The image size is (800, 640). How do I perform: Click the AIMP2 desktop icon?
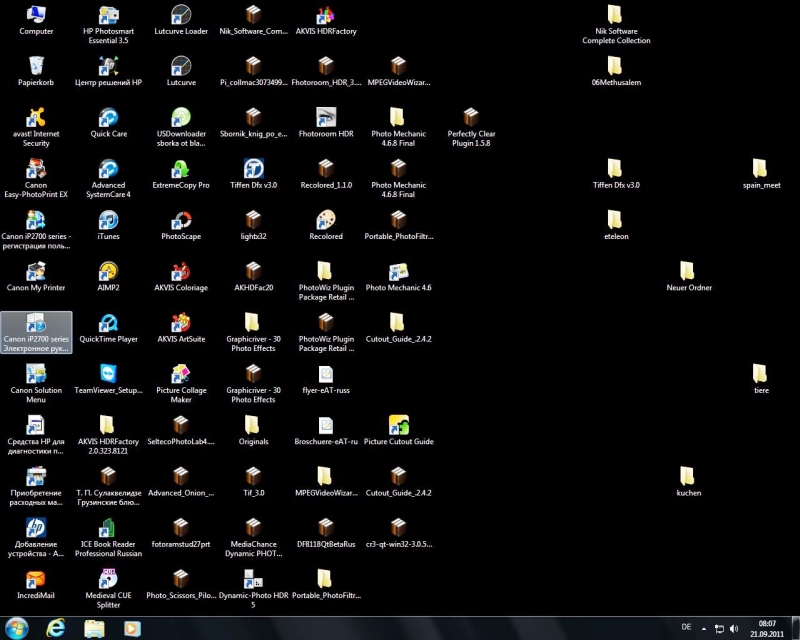[109, 272]
